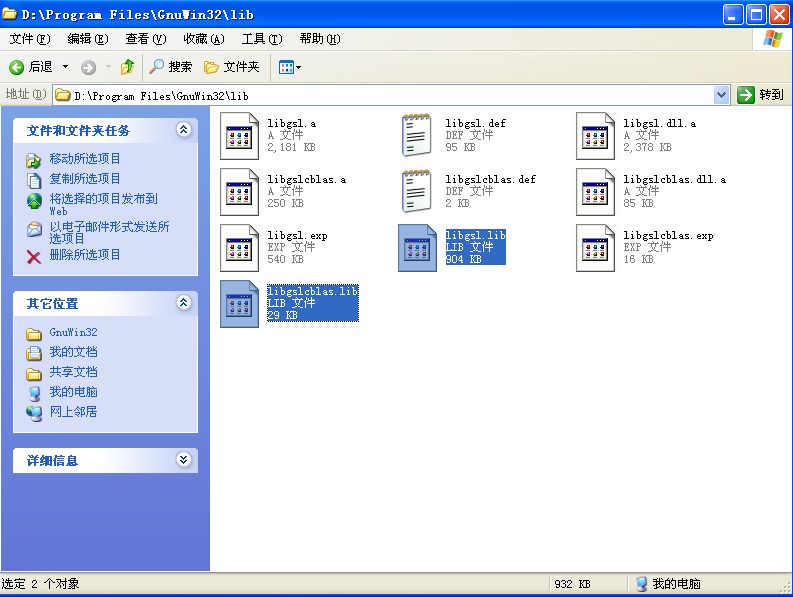Viewport: 793px width, 597px height.
Task: Click the 932 KB status bar value
Action: tap(572, 584)
